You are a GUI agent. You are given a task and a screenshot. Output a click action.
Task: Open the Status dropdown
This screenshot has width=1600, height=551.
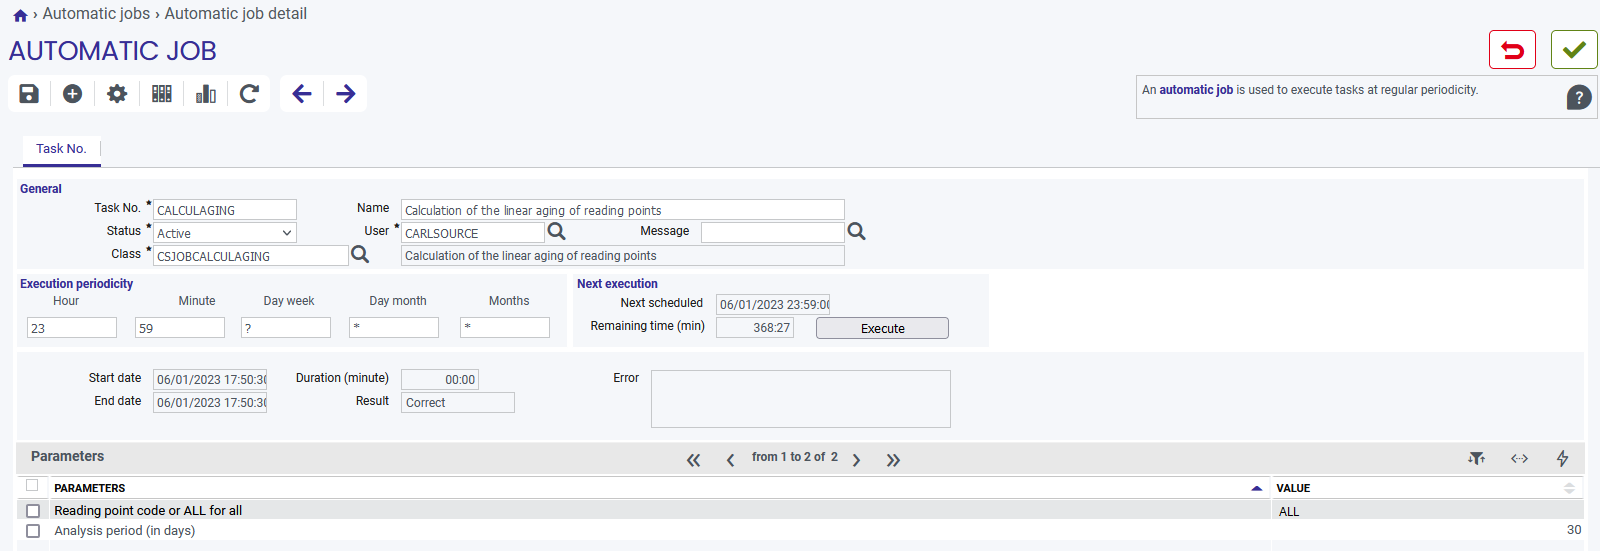click(224, 233)
